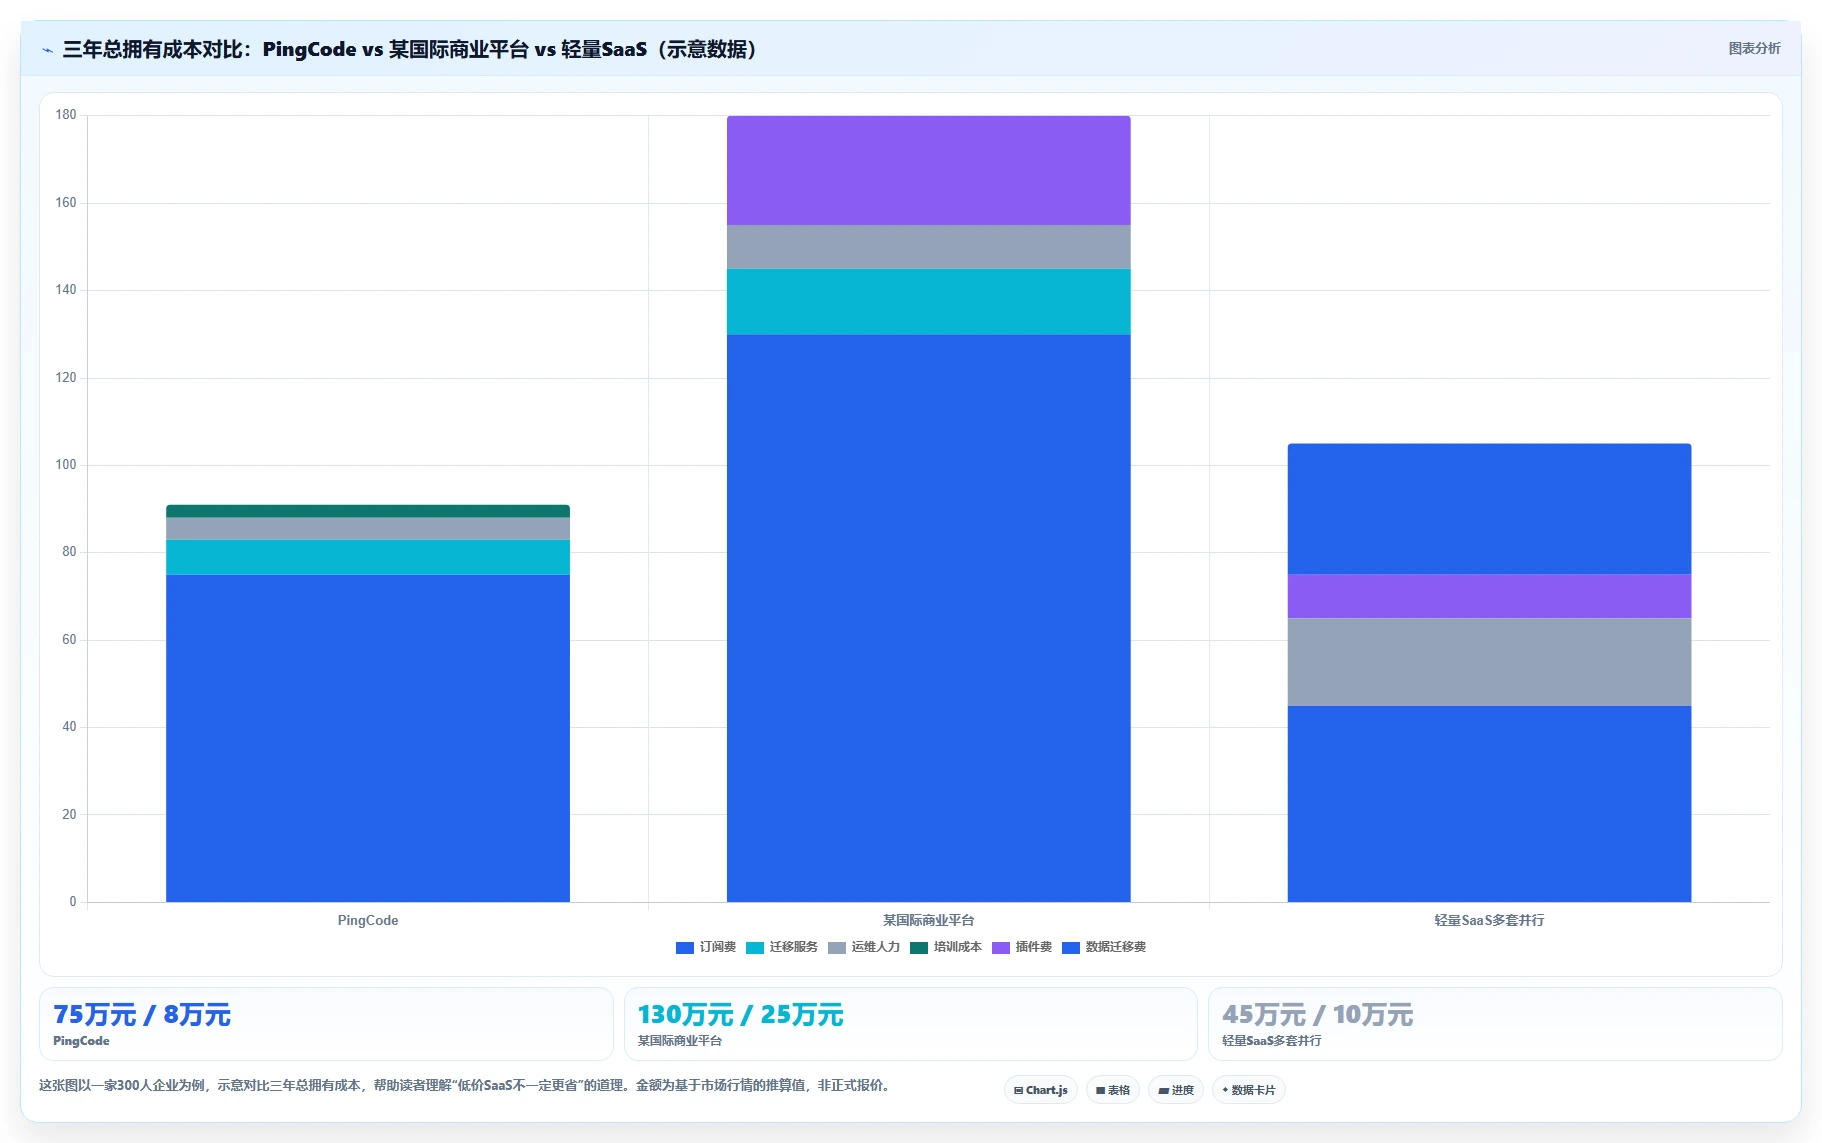The image size is (1822, 1143).
Task: Toggle the 数据迁移费 legend item
Action: [1104, 947]
